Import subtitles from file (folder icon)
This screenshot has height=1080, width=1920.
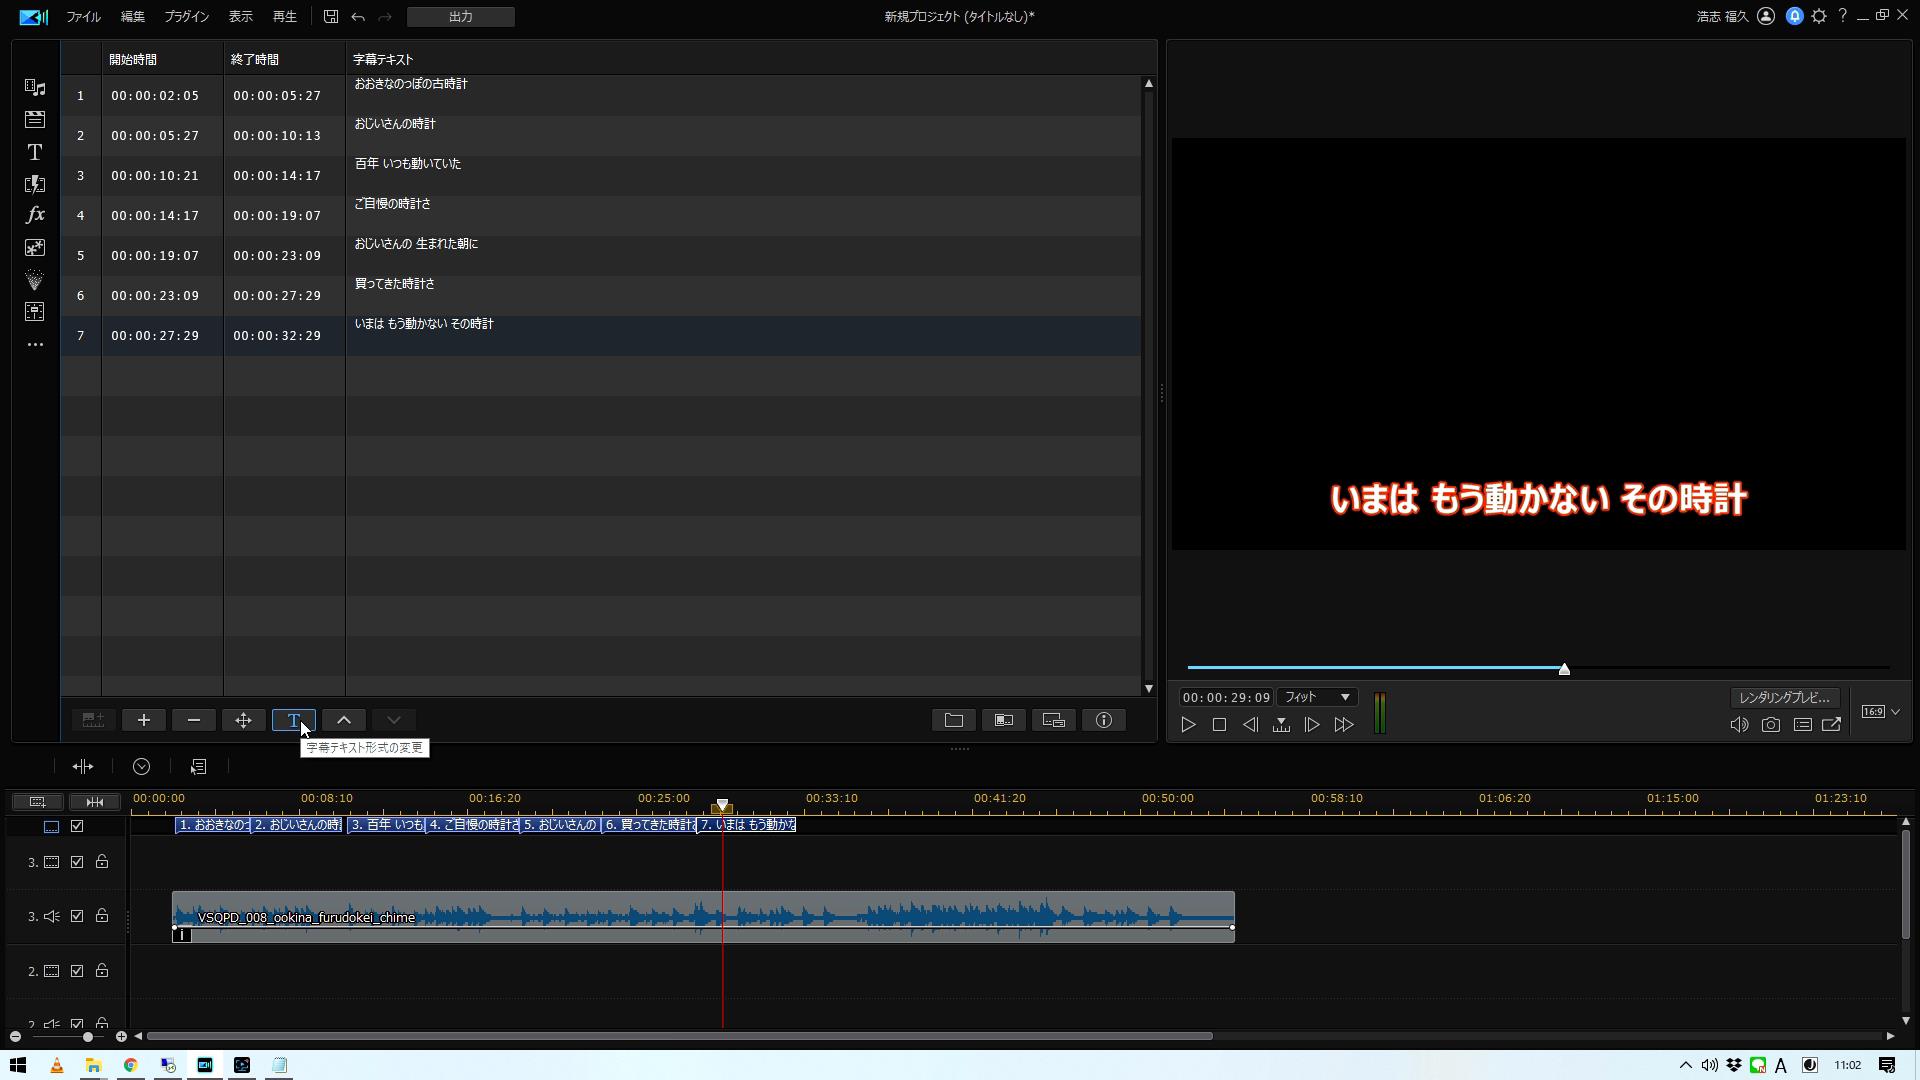pos(954,720)
